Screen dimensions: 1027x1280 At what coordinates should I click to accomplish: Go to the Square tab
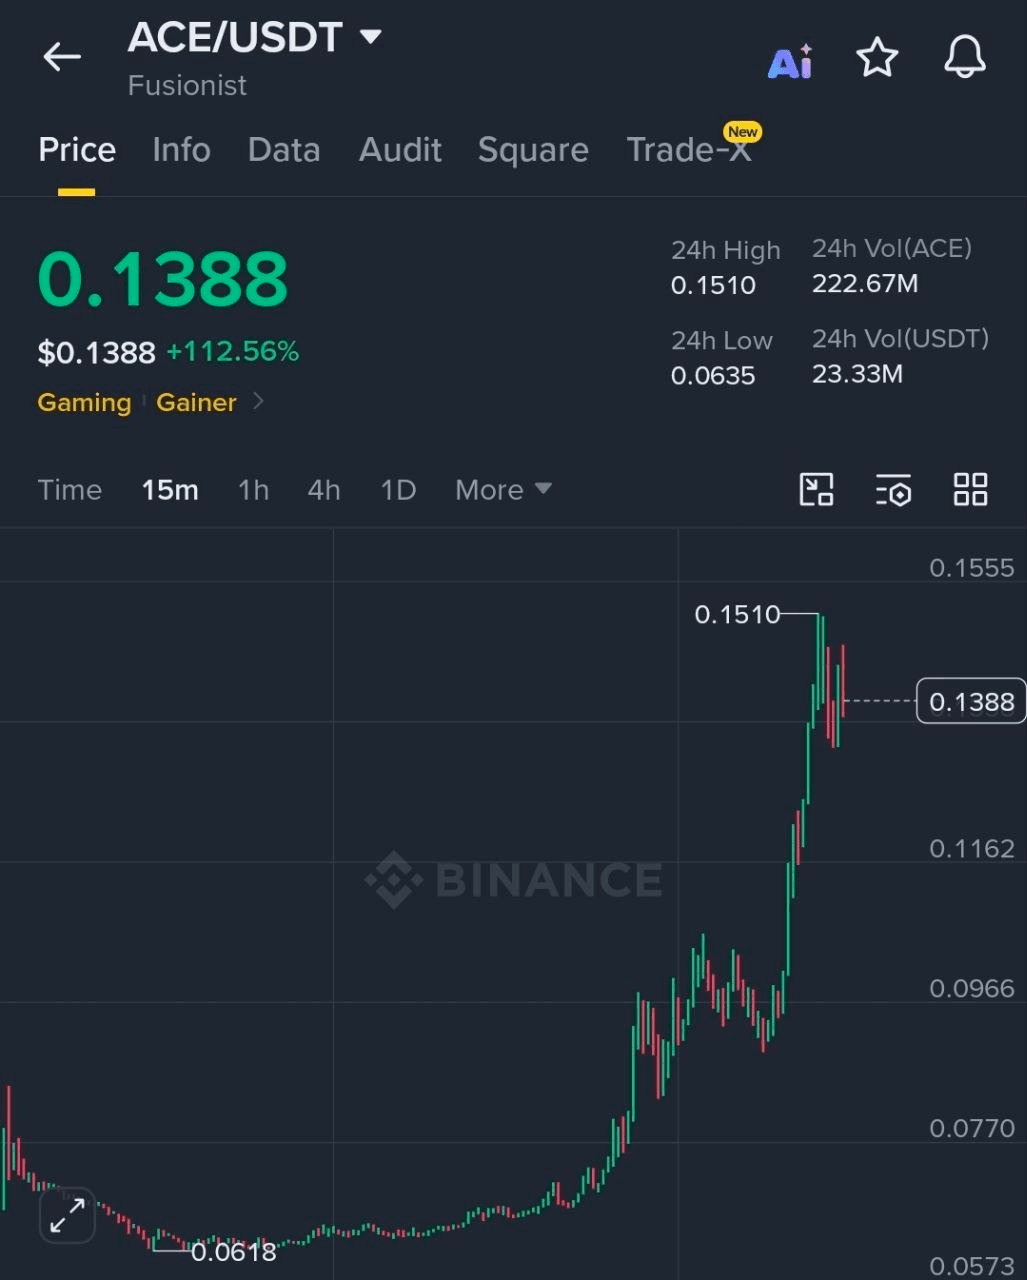[x=533, y=150]
